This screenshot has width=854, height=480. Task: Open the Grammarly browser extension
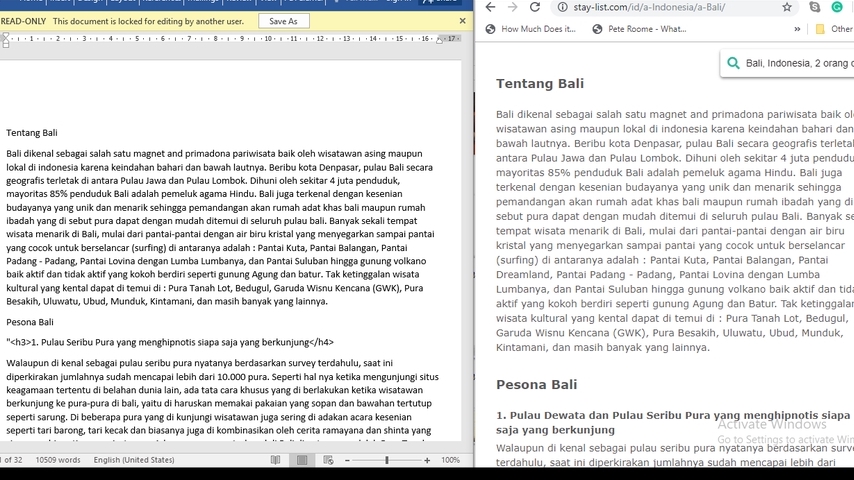[837, 7]
